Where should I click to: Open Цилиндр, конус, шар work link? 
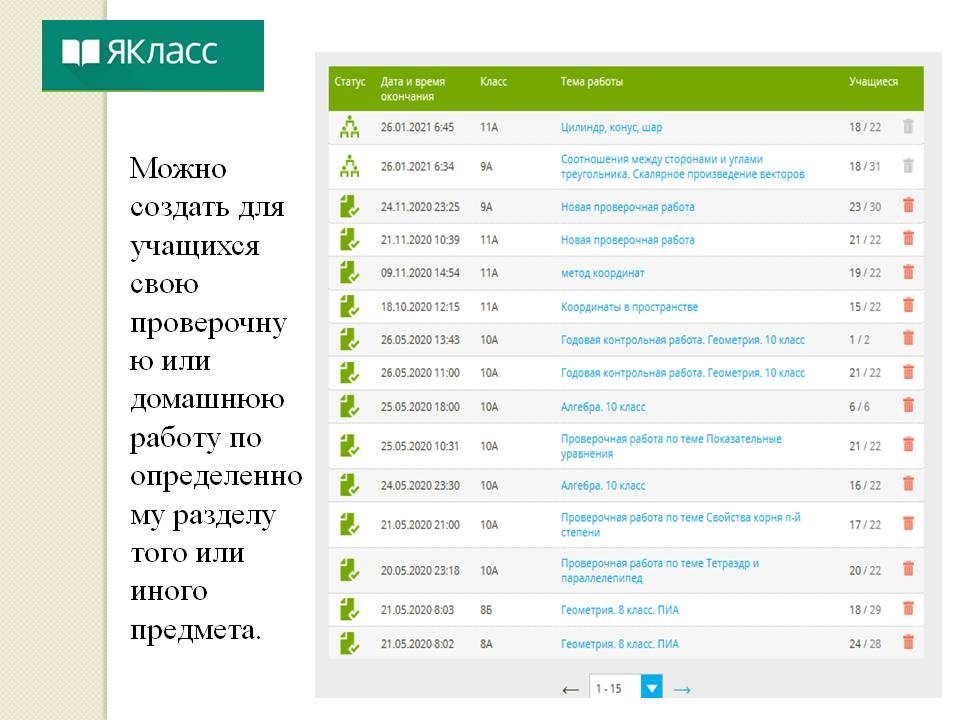(611, 128)
